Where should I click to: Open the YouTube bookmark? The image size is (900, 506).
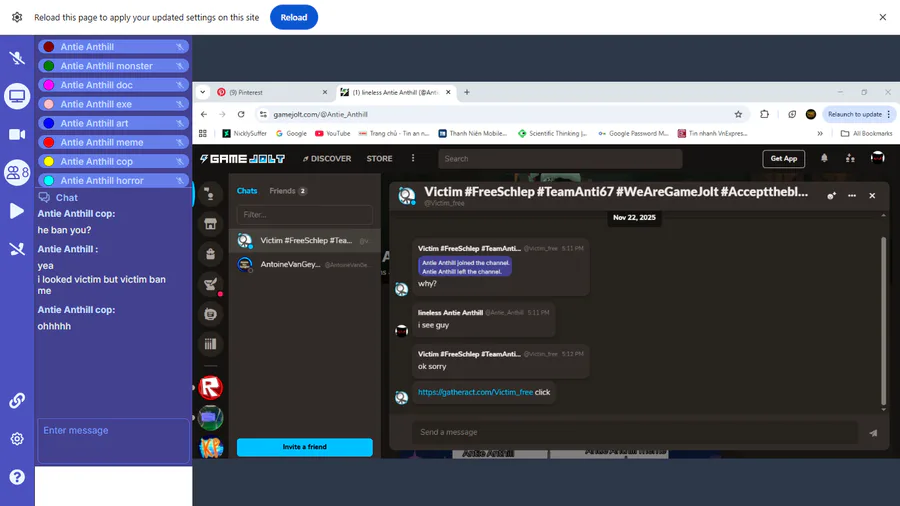332,133
